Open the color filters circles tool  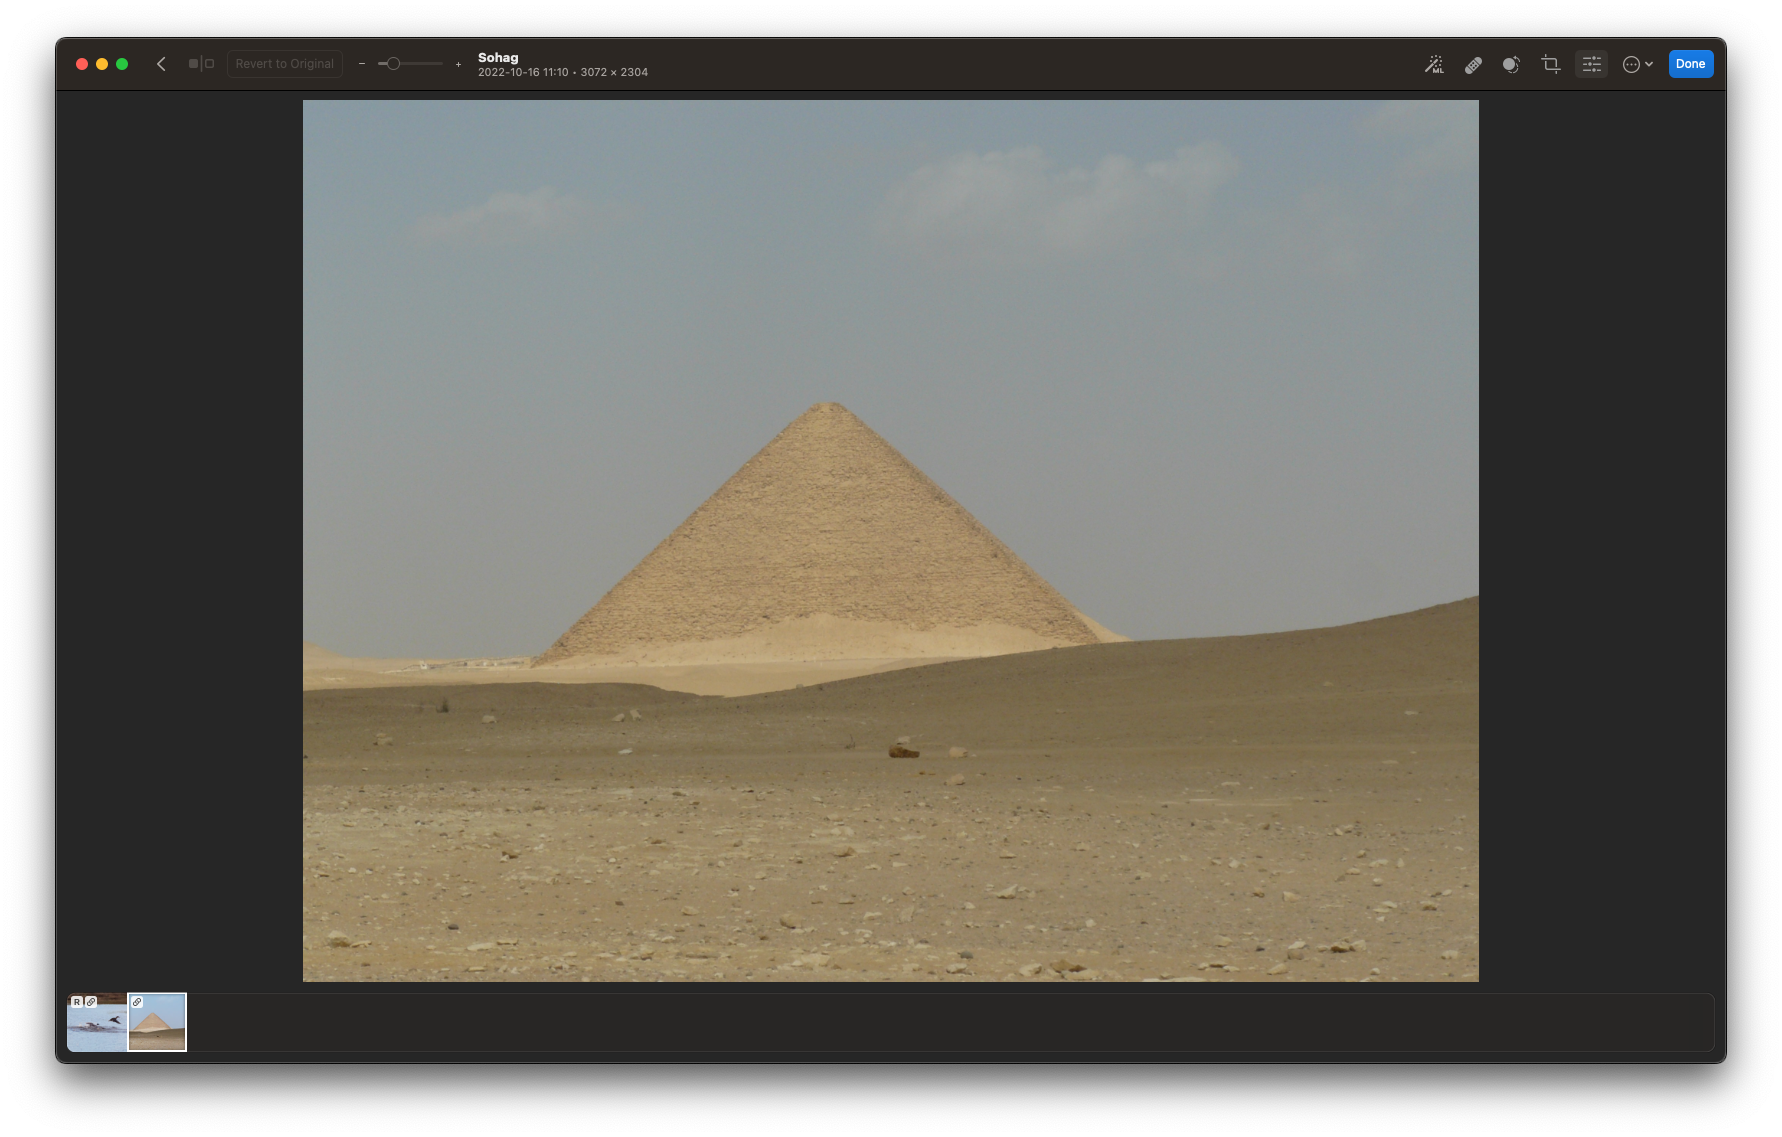click(1511, 64)
